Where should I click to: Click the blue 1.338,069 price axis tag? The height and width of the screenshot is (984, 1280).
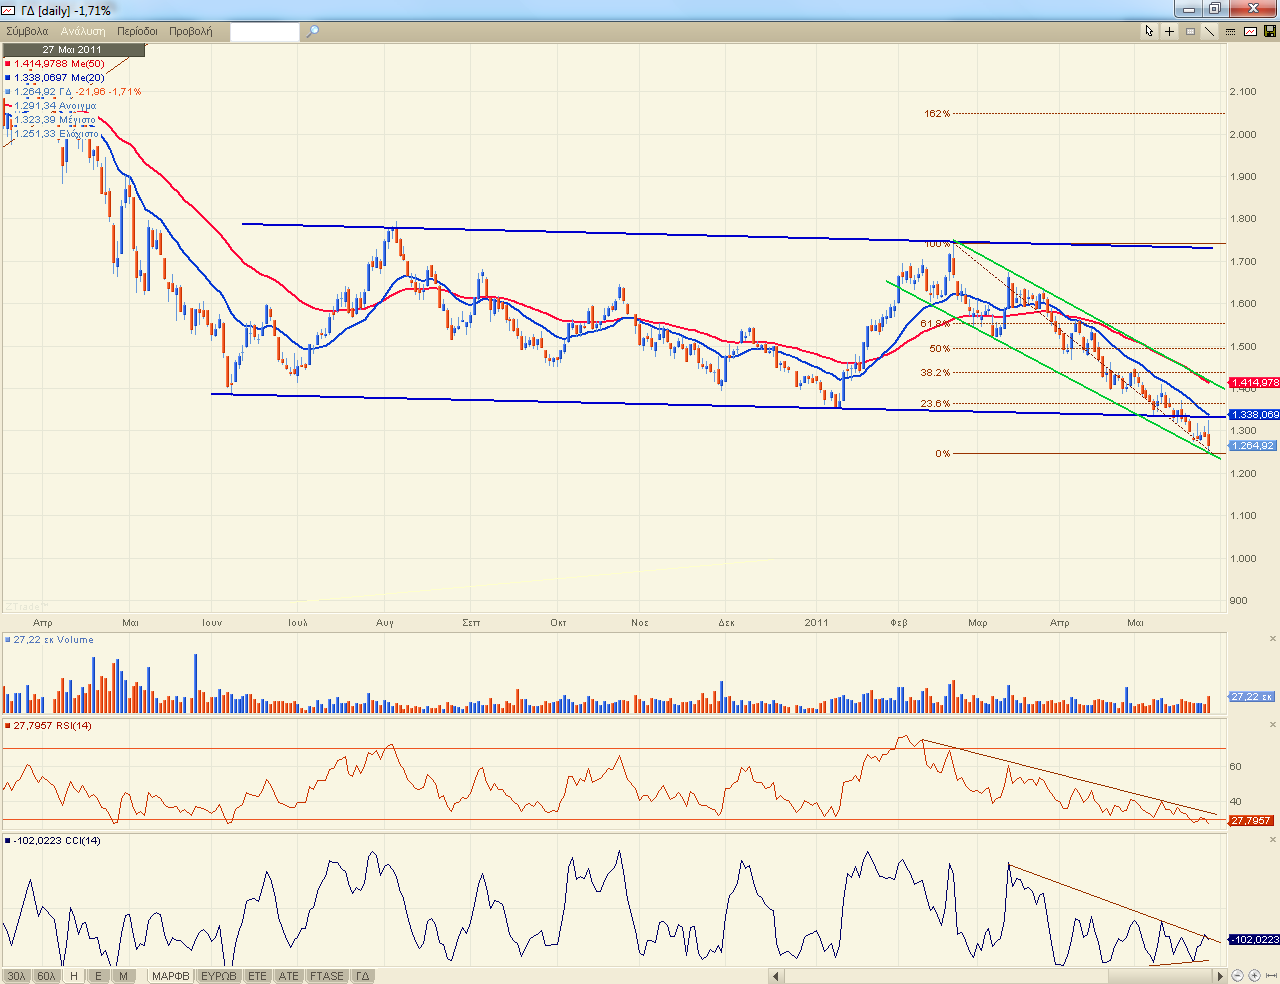pos(1254,415)
